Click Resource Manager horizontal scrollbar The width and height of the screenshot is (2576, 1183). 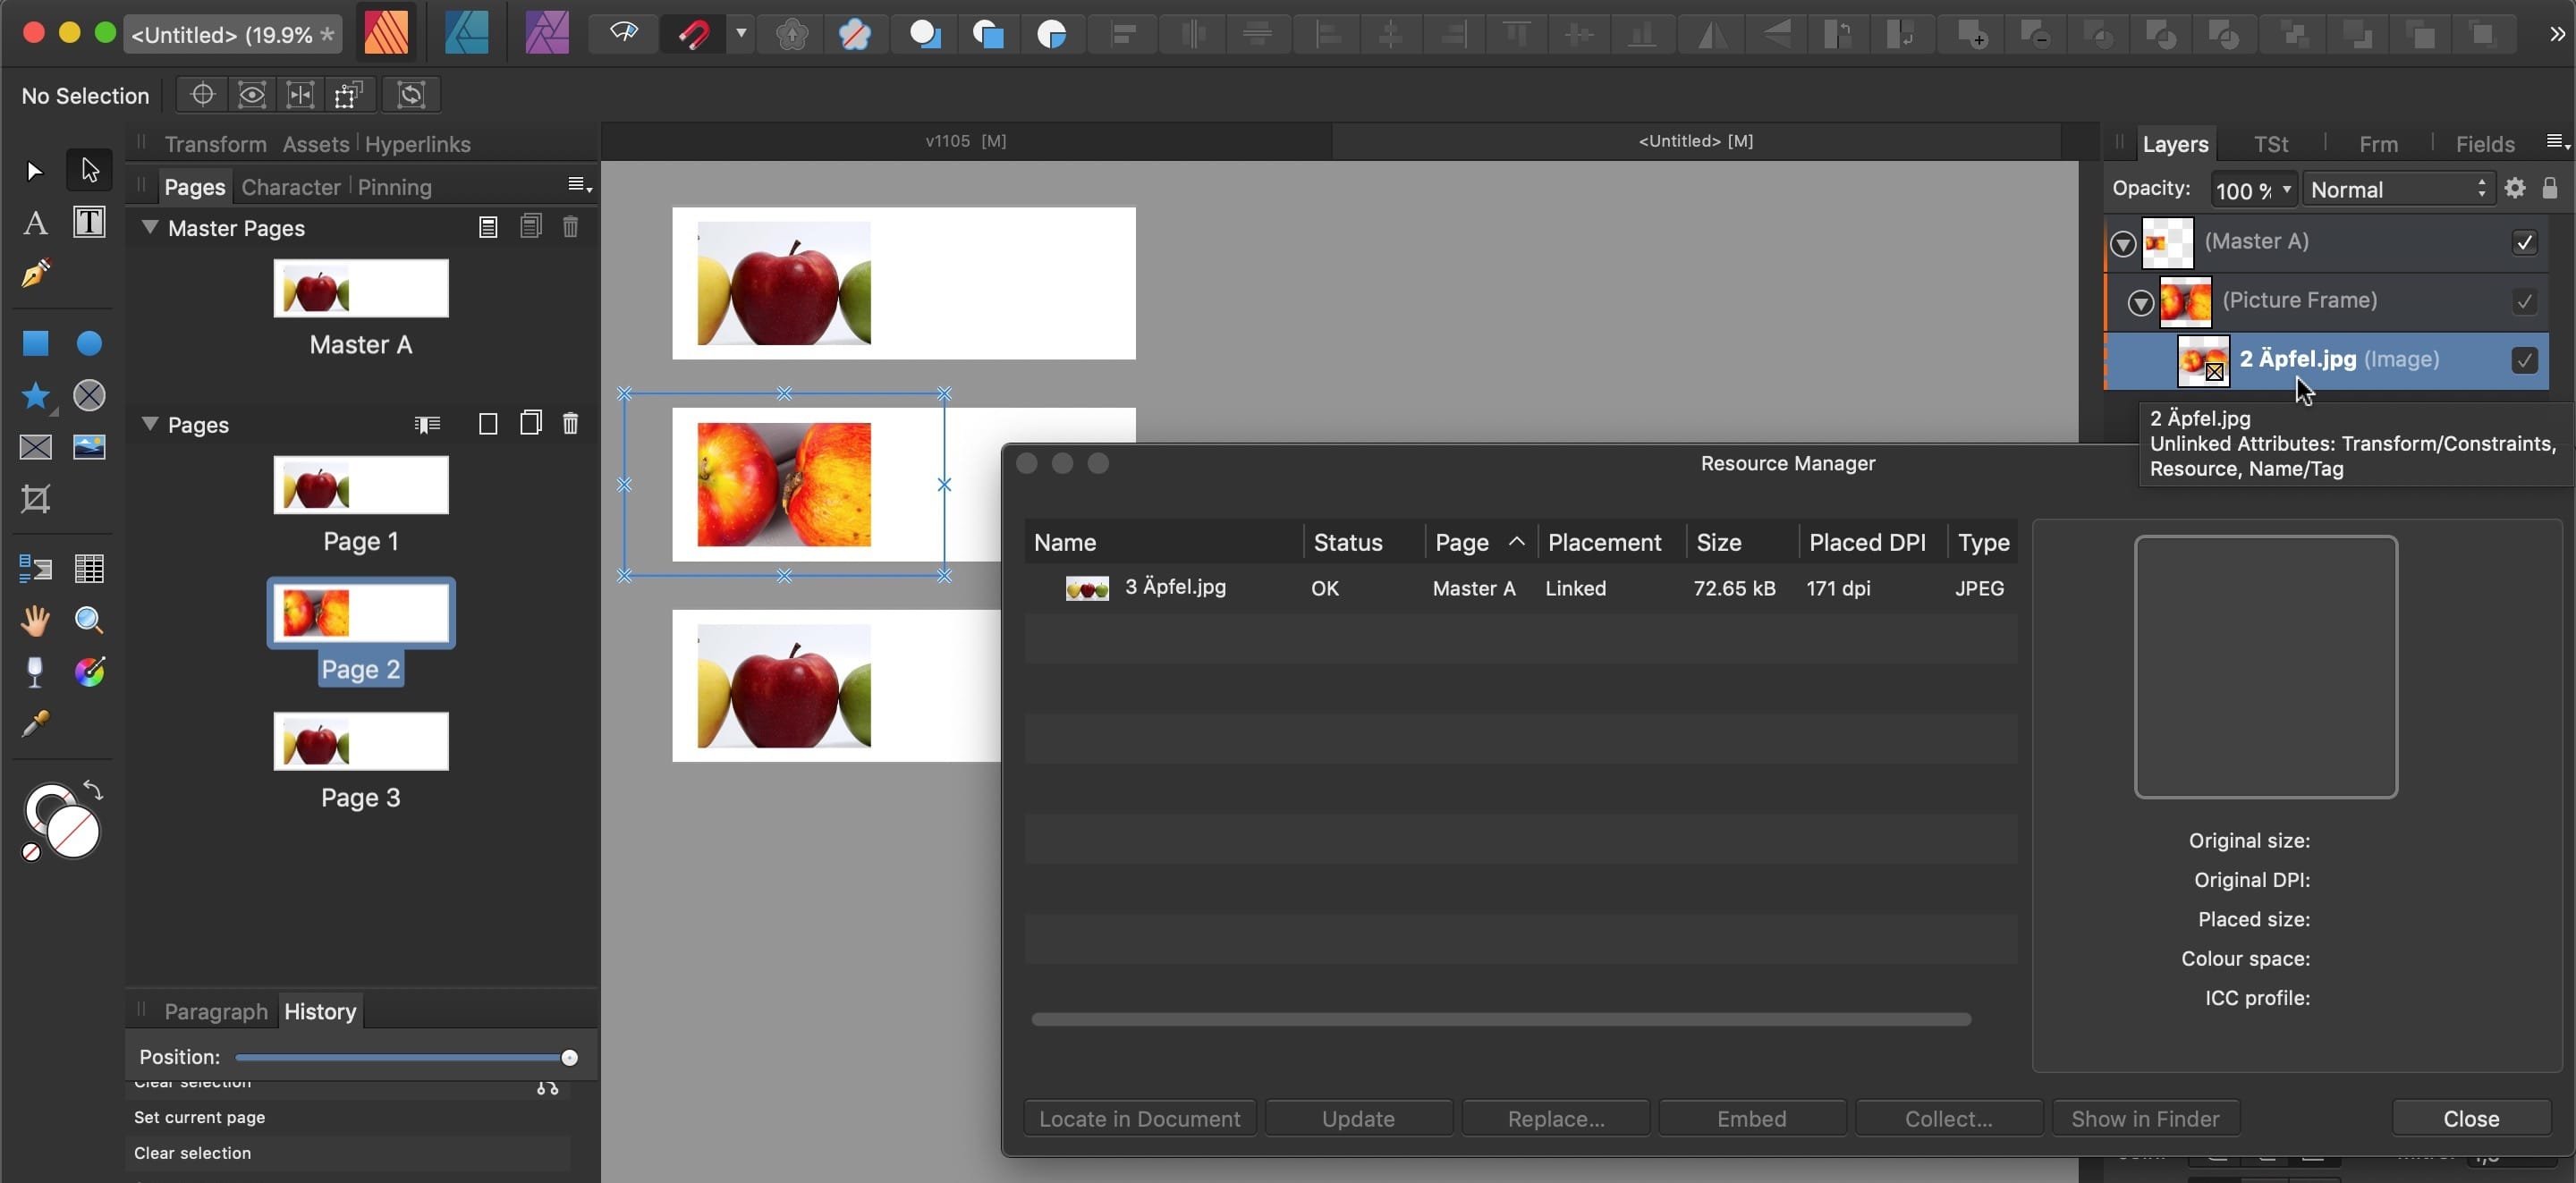pos(1501,1019)
